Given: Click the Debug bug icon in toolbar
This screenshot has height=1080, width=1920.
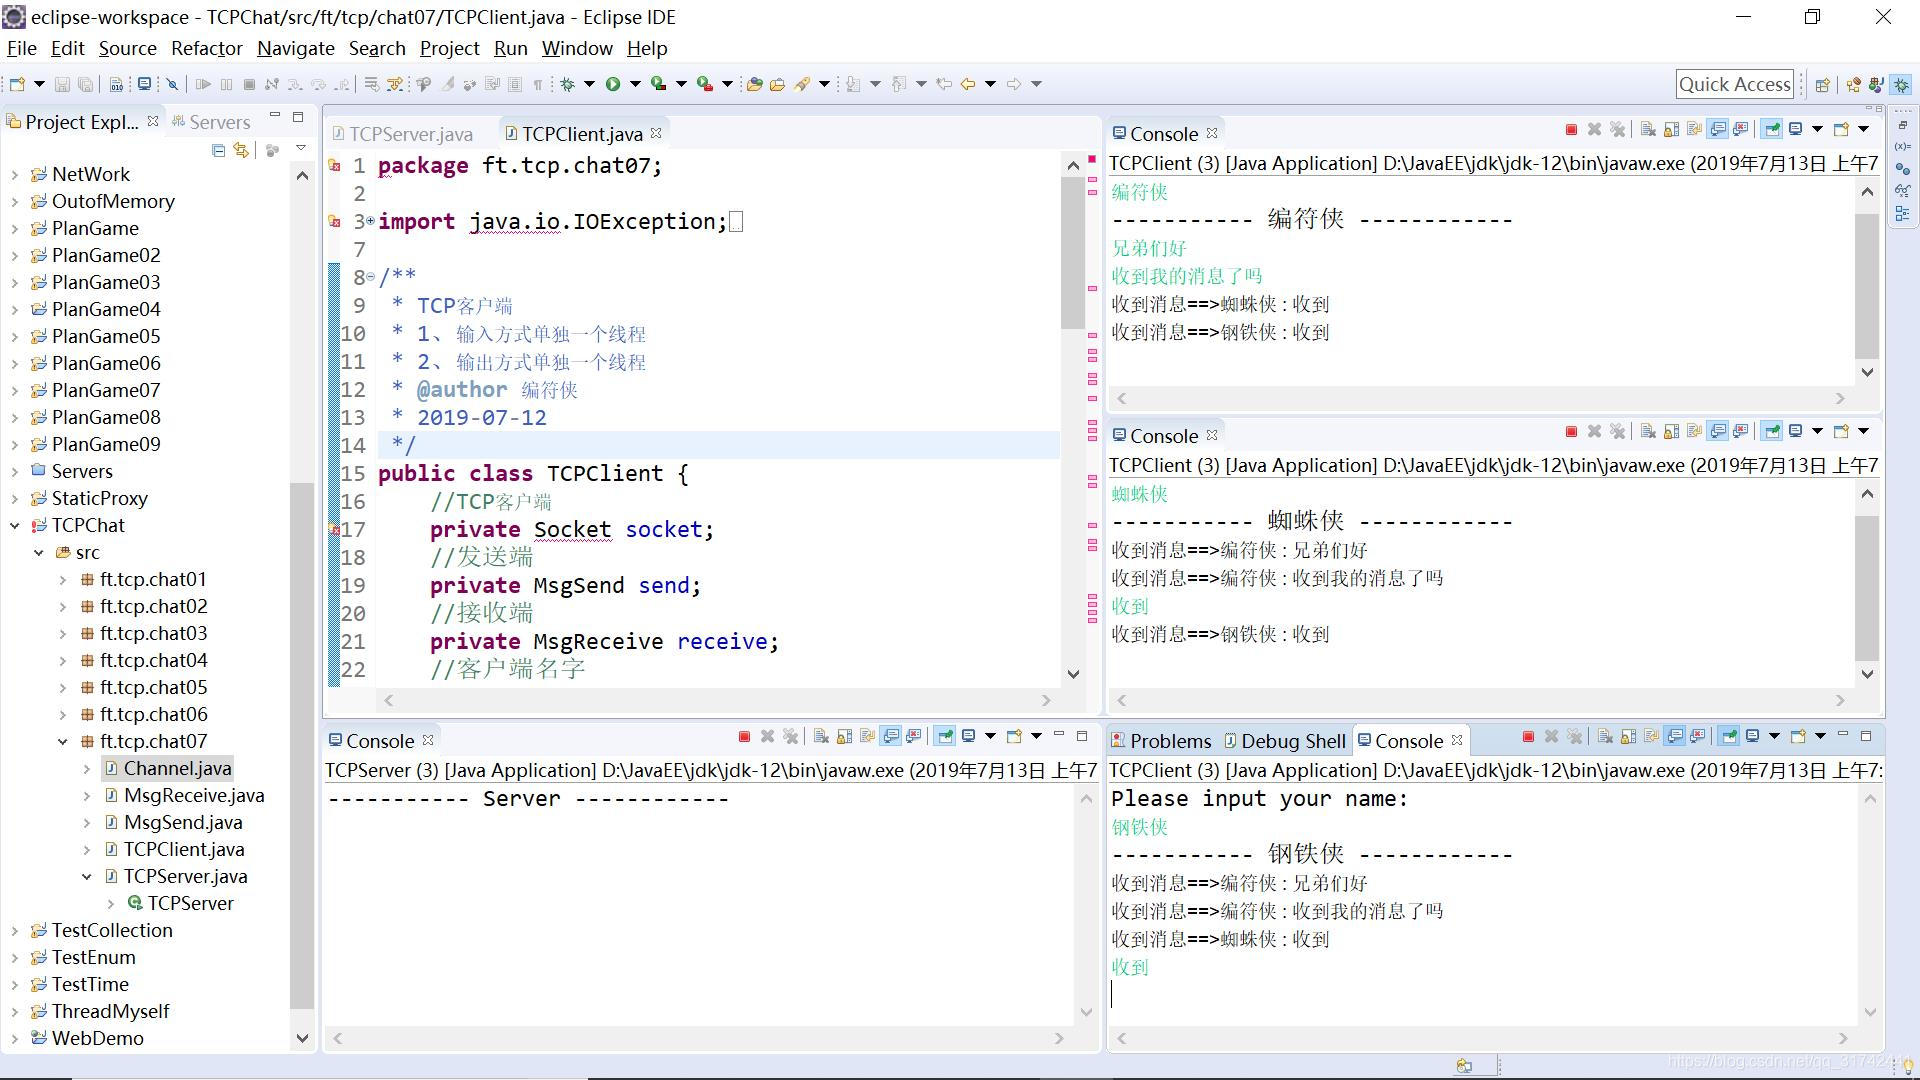Looking at the screenshot, I should point(567,84).
